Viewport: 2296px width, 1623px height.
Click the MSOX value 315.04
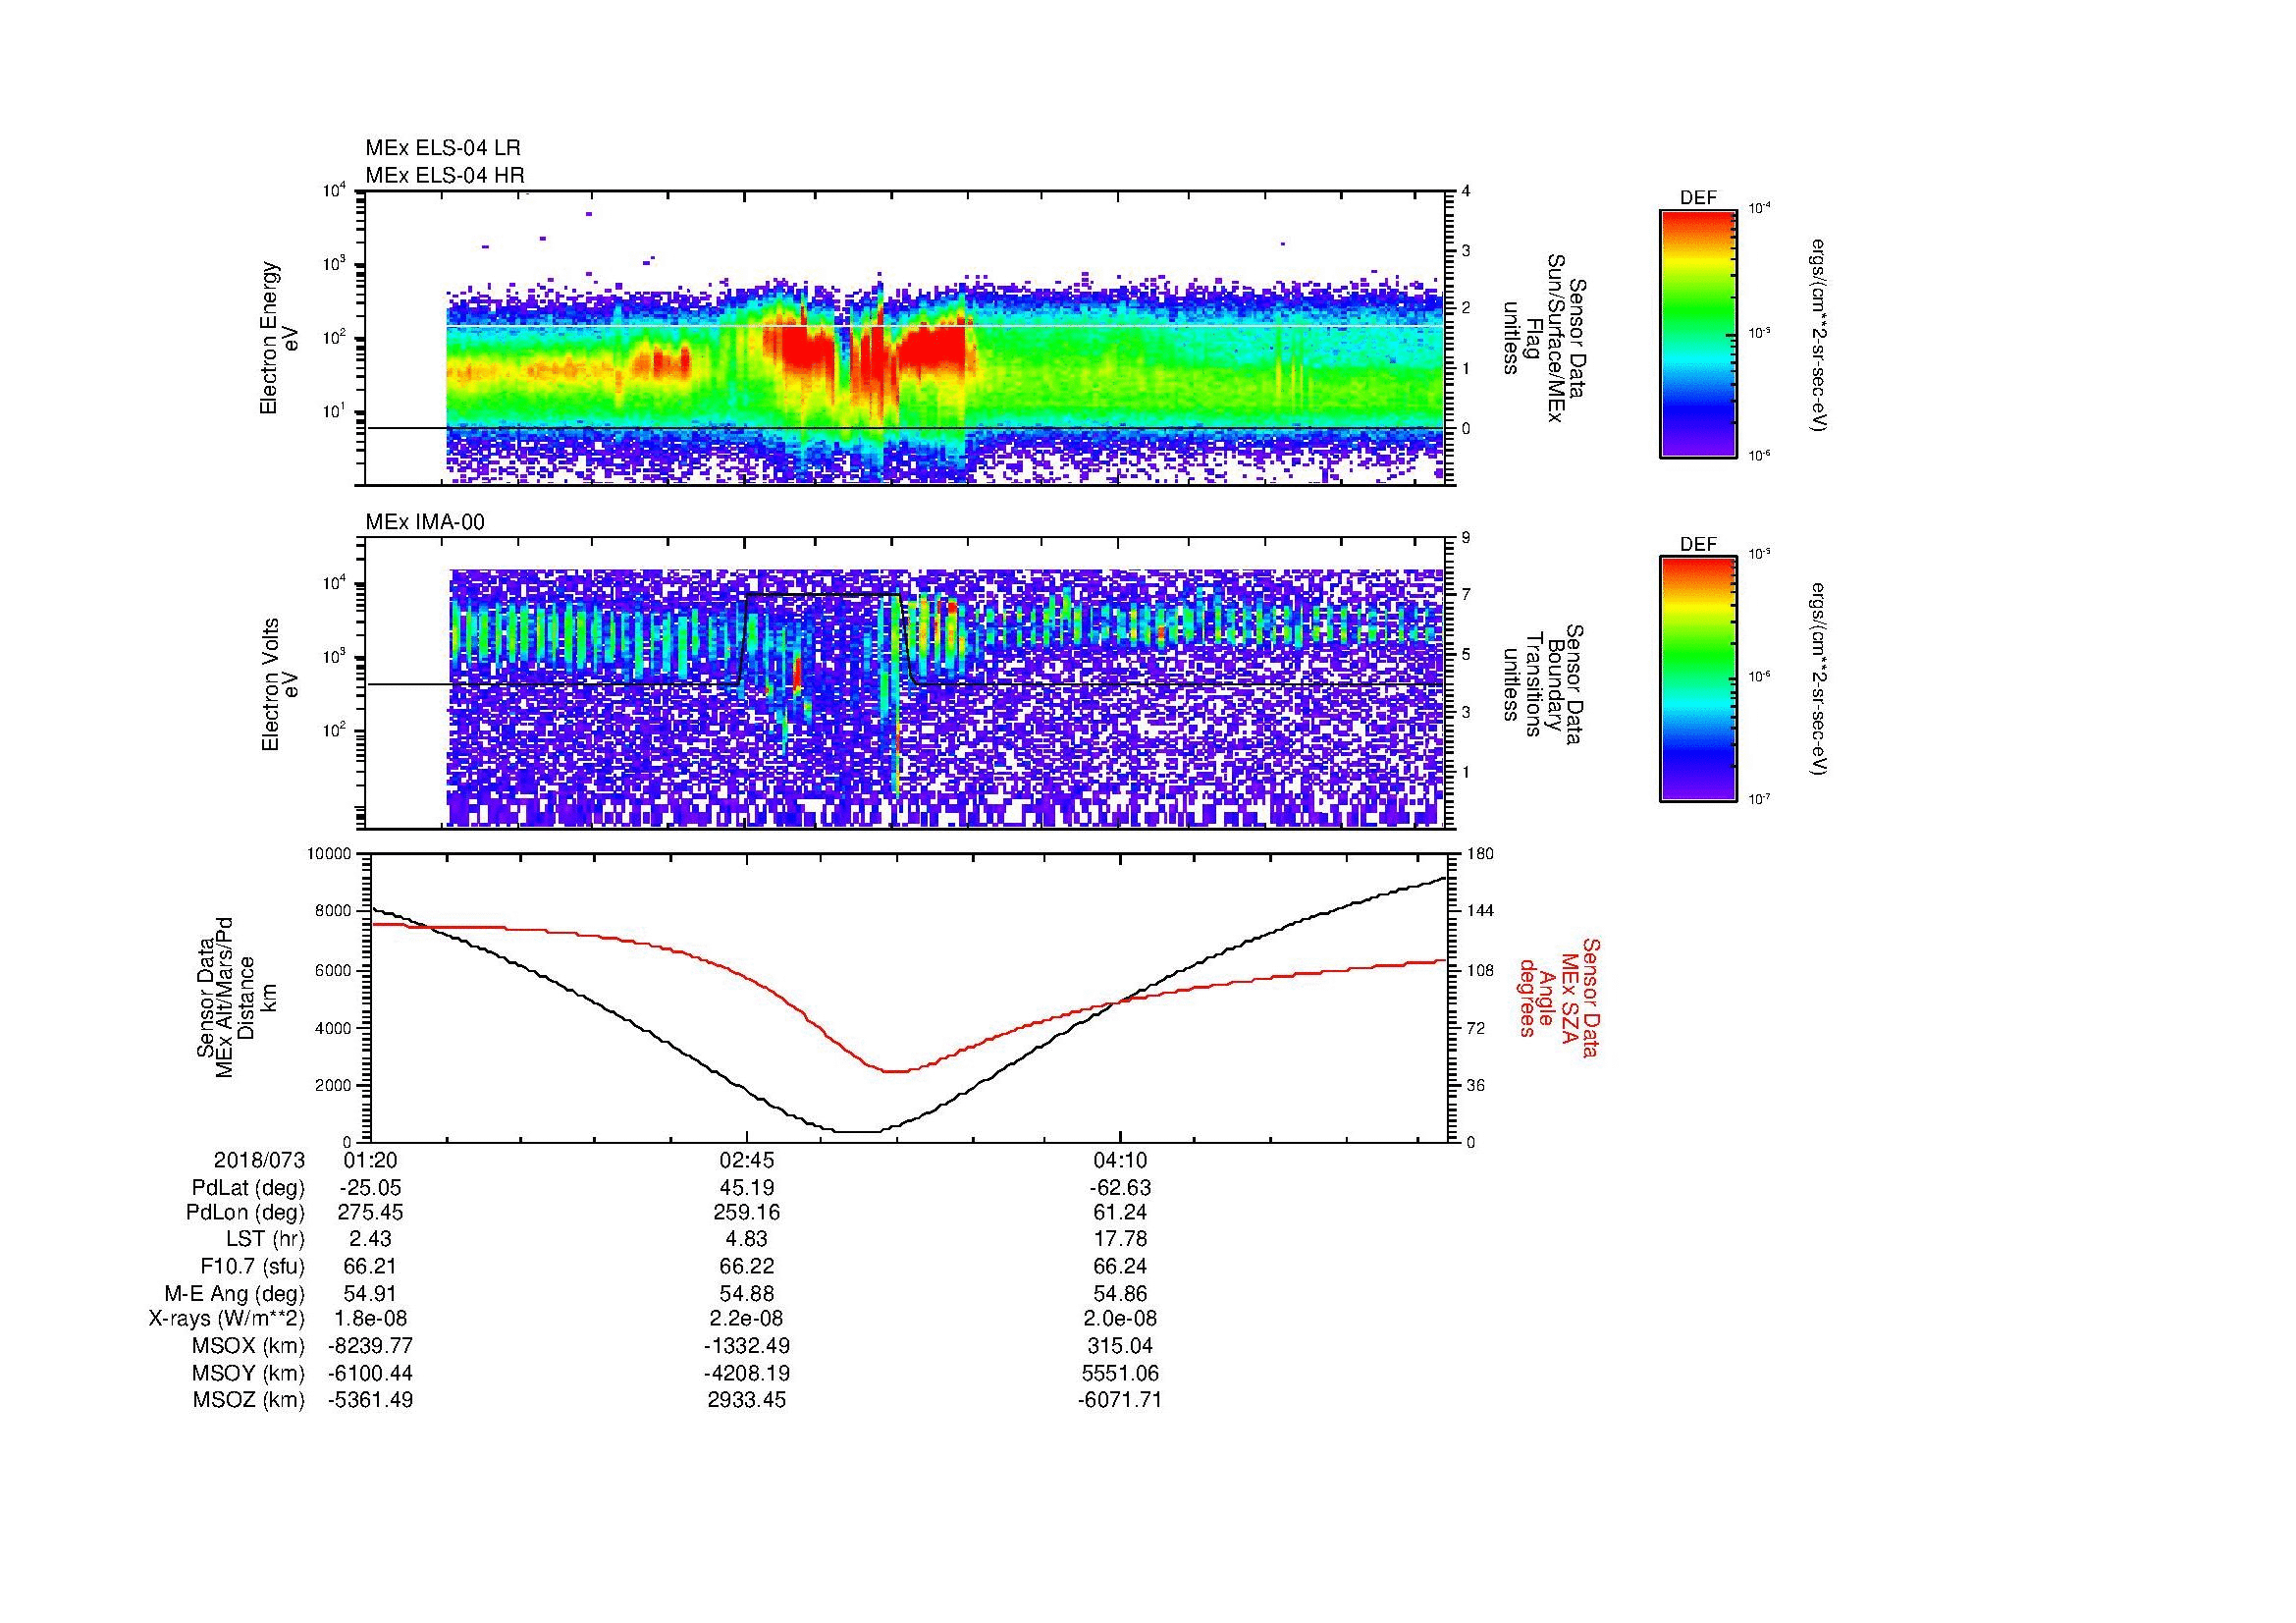click(x=1120, y=1346)
